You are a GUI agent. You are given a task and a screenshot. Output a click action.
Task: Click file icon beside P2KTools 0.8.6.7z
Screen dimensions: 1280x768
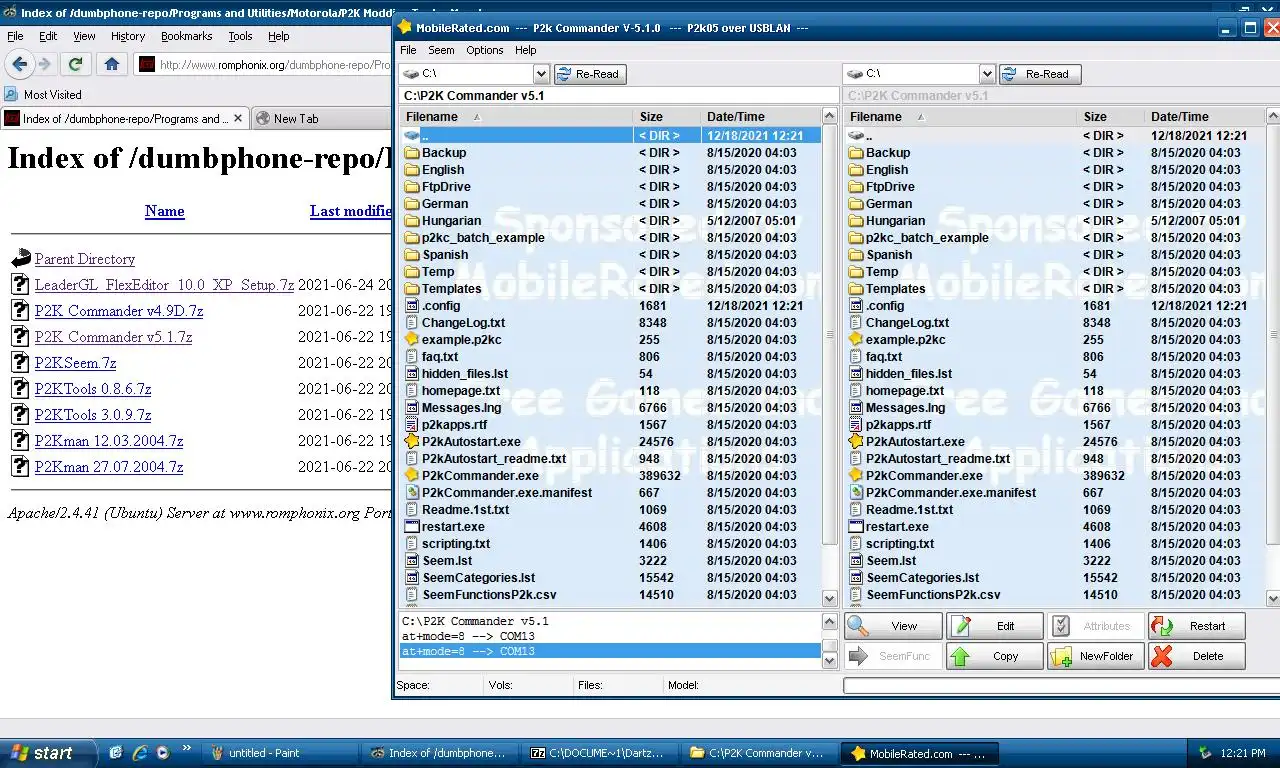[x=20, y=388]
